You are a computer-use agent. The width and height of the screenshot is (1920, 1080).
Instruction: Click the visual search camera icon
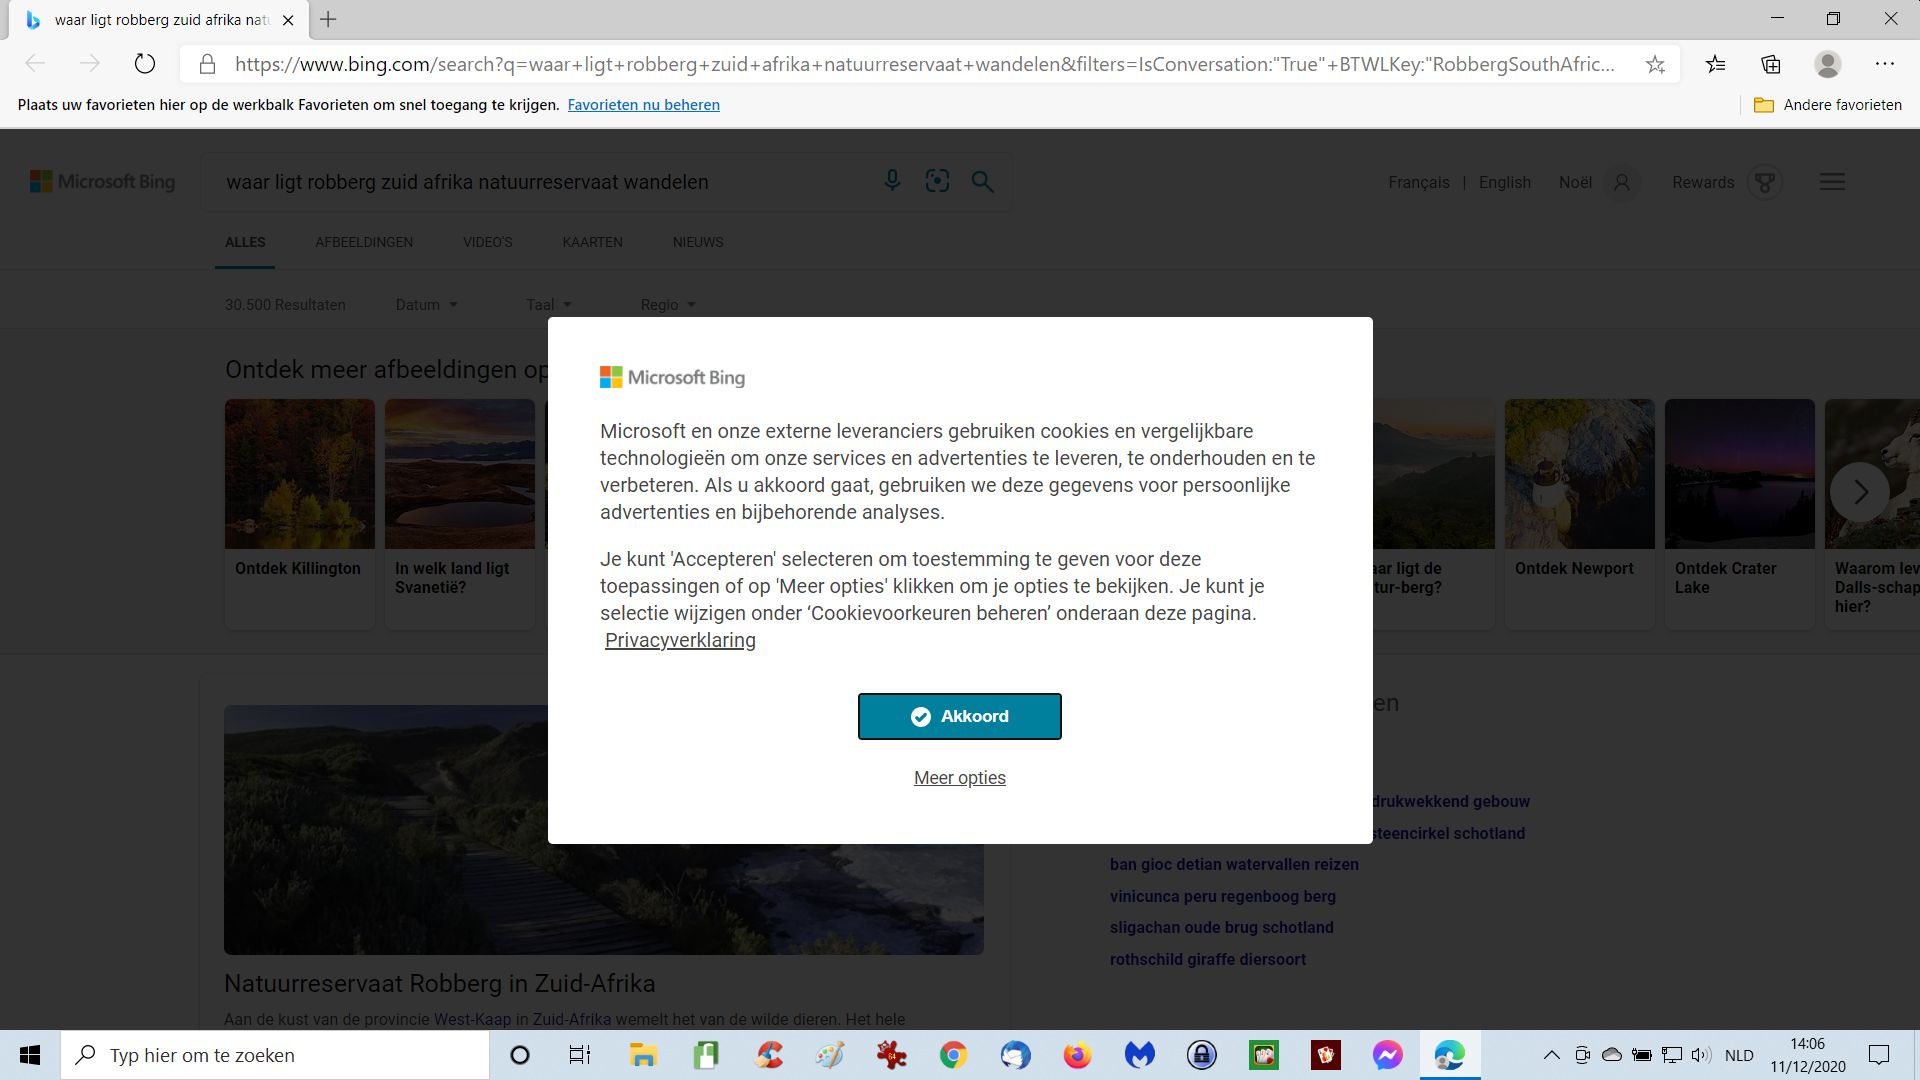pos(937,181)
